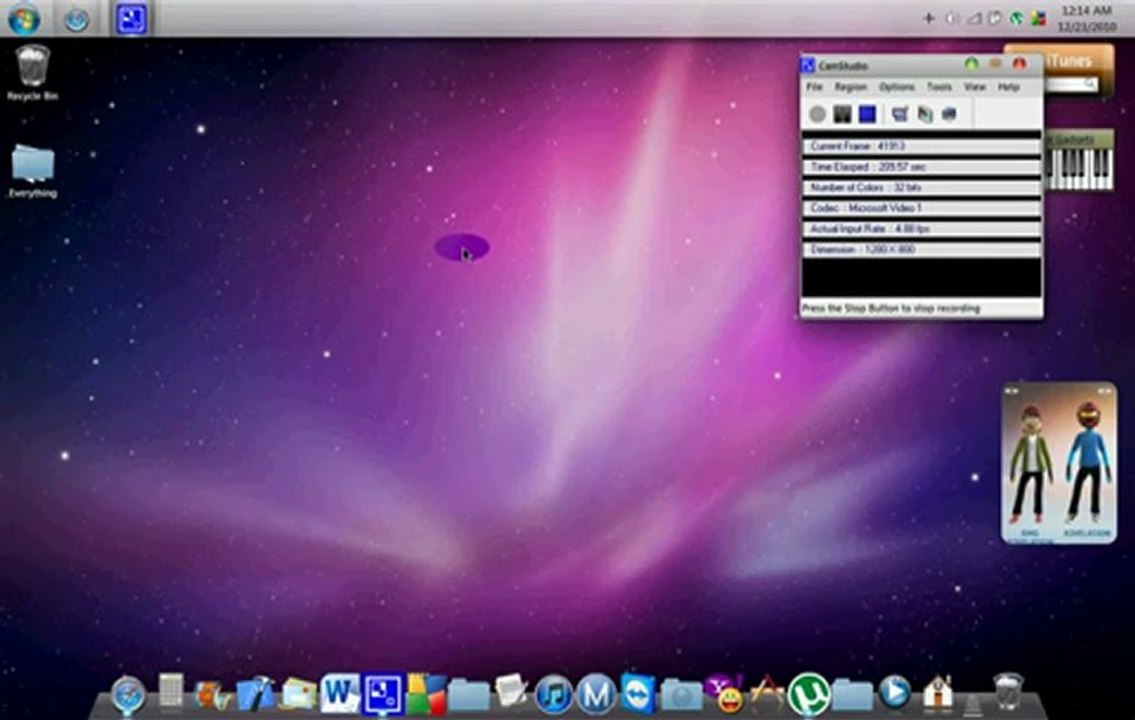Open the colorful Windows flag dock icon

coord(426,695)
